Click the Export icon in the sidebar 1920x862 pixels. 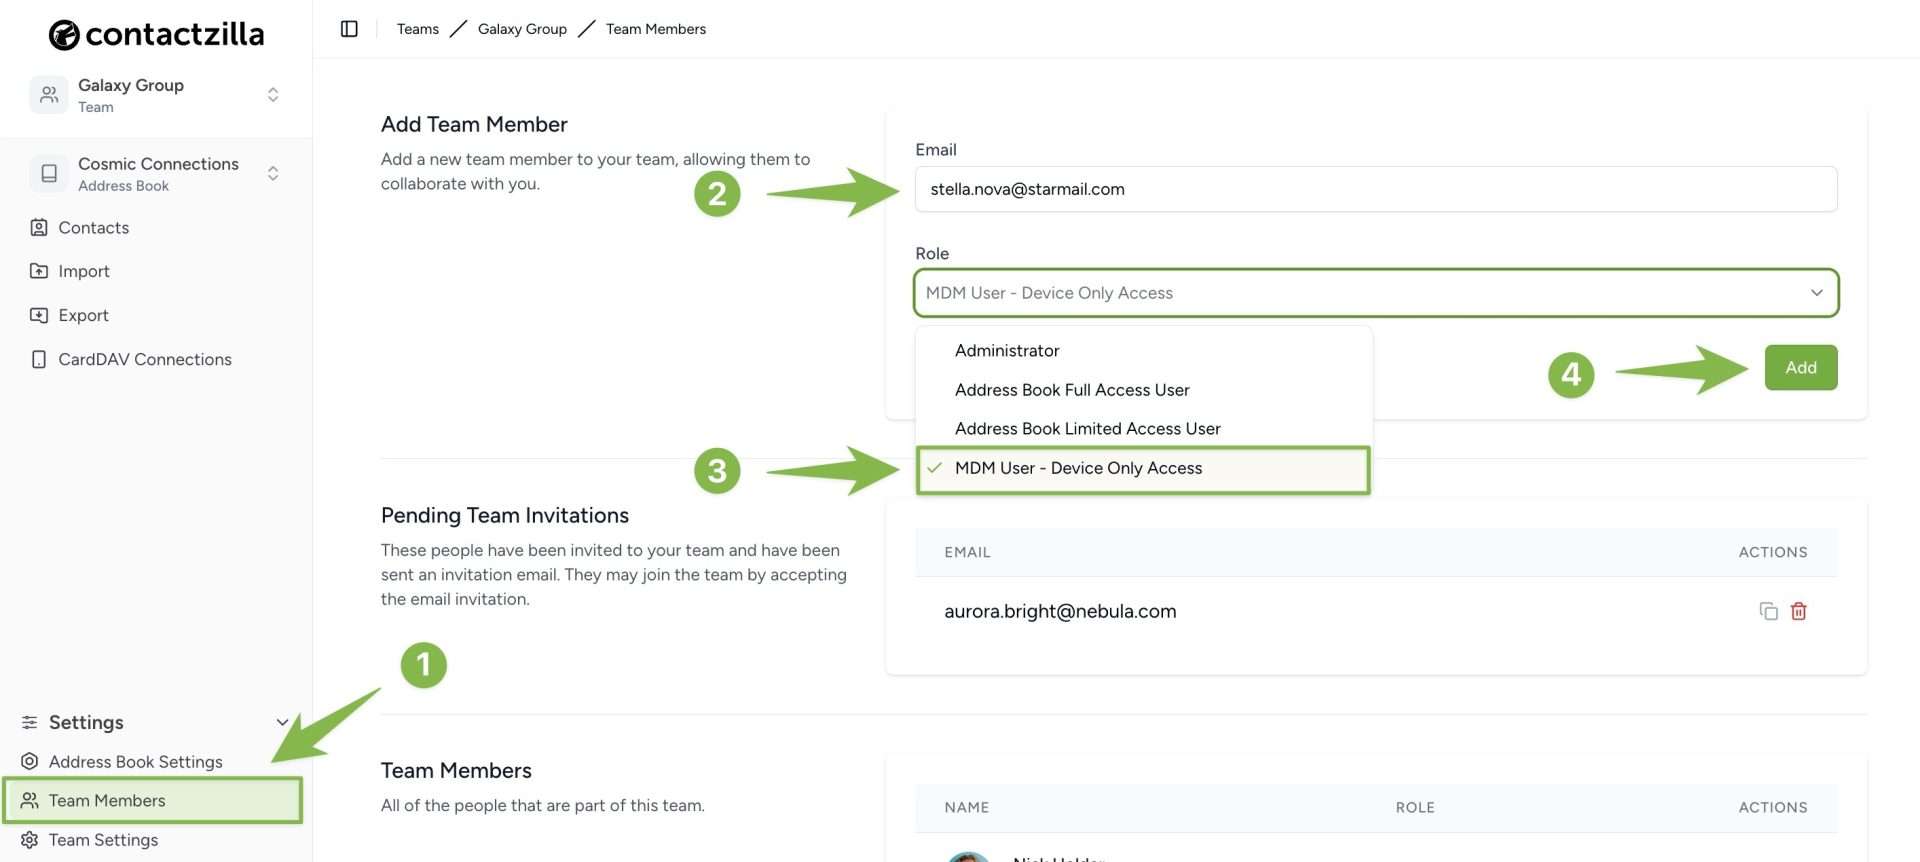tap(39, 315)
